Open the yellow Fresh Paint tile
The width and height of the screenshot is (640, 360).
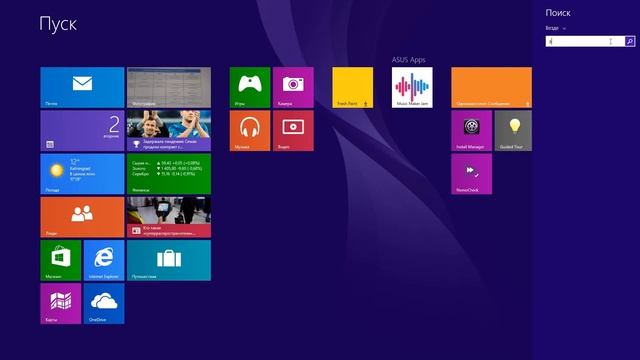tap(353, 87)
